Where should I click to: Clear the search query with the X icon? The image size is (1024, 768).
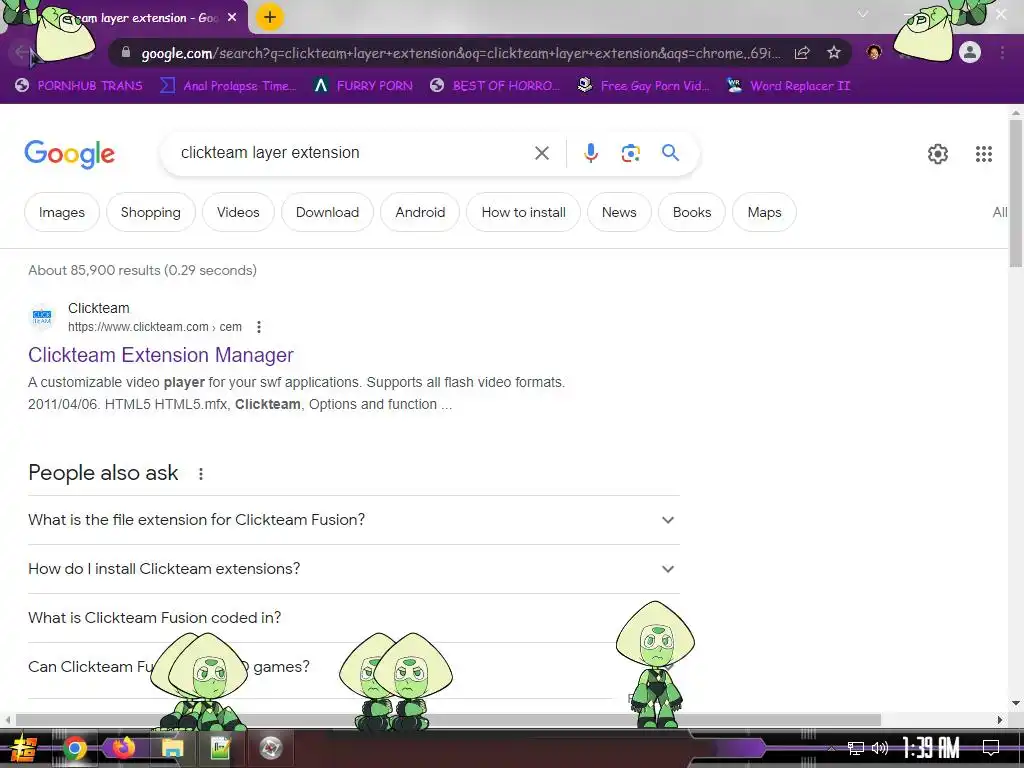pos(542,153)
